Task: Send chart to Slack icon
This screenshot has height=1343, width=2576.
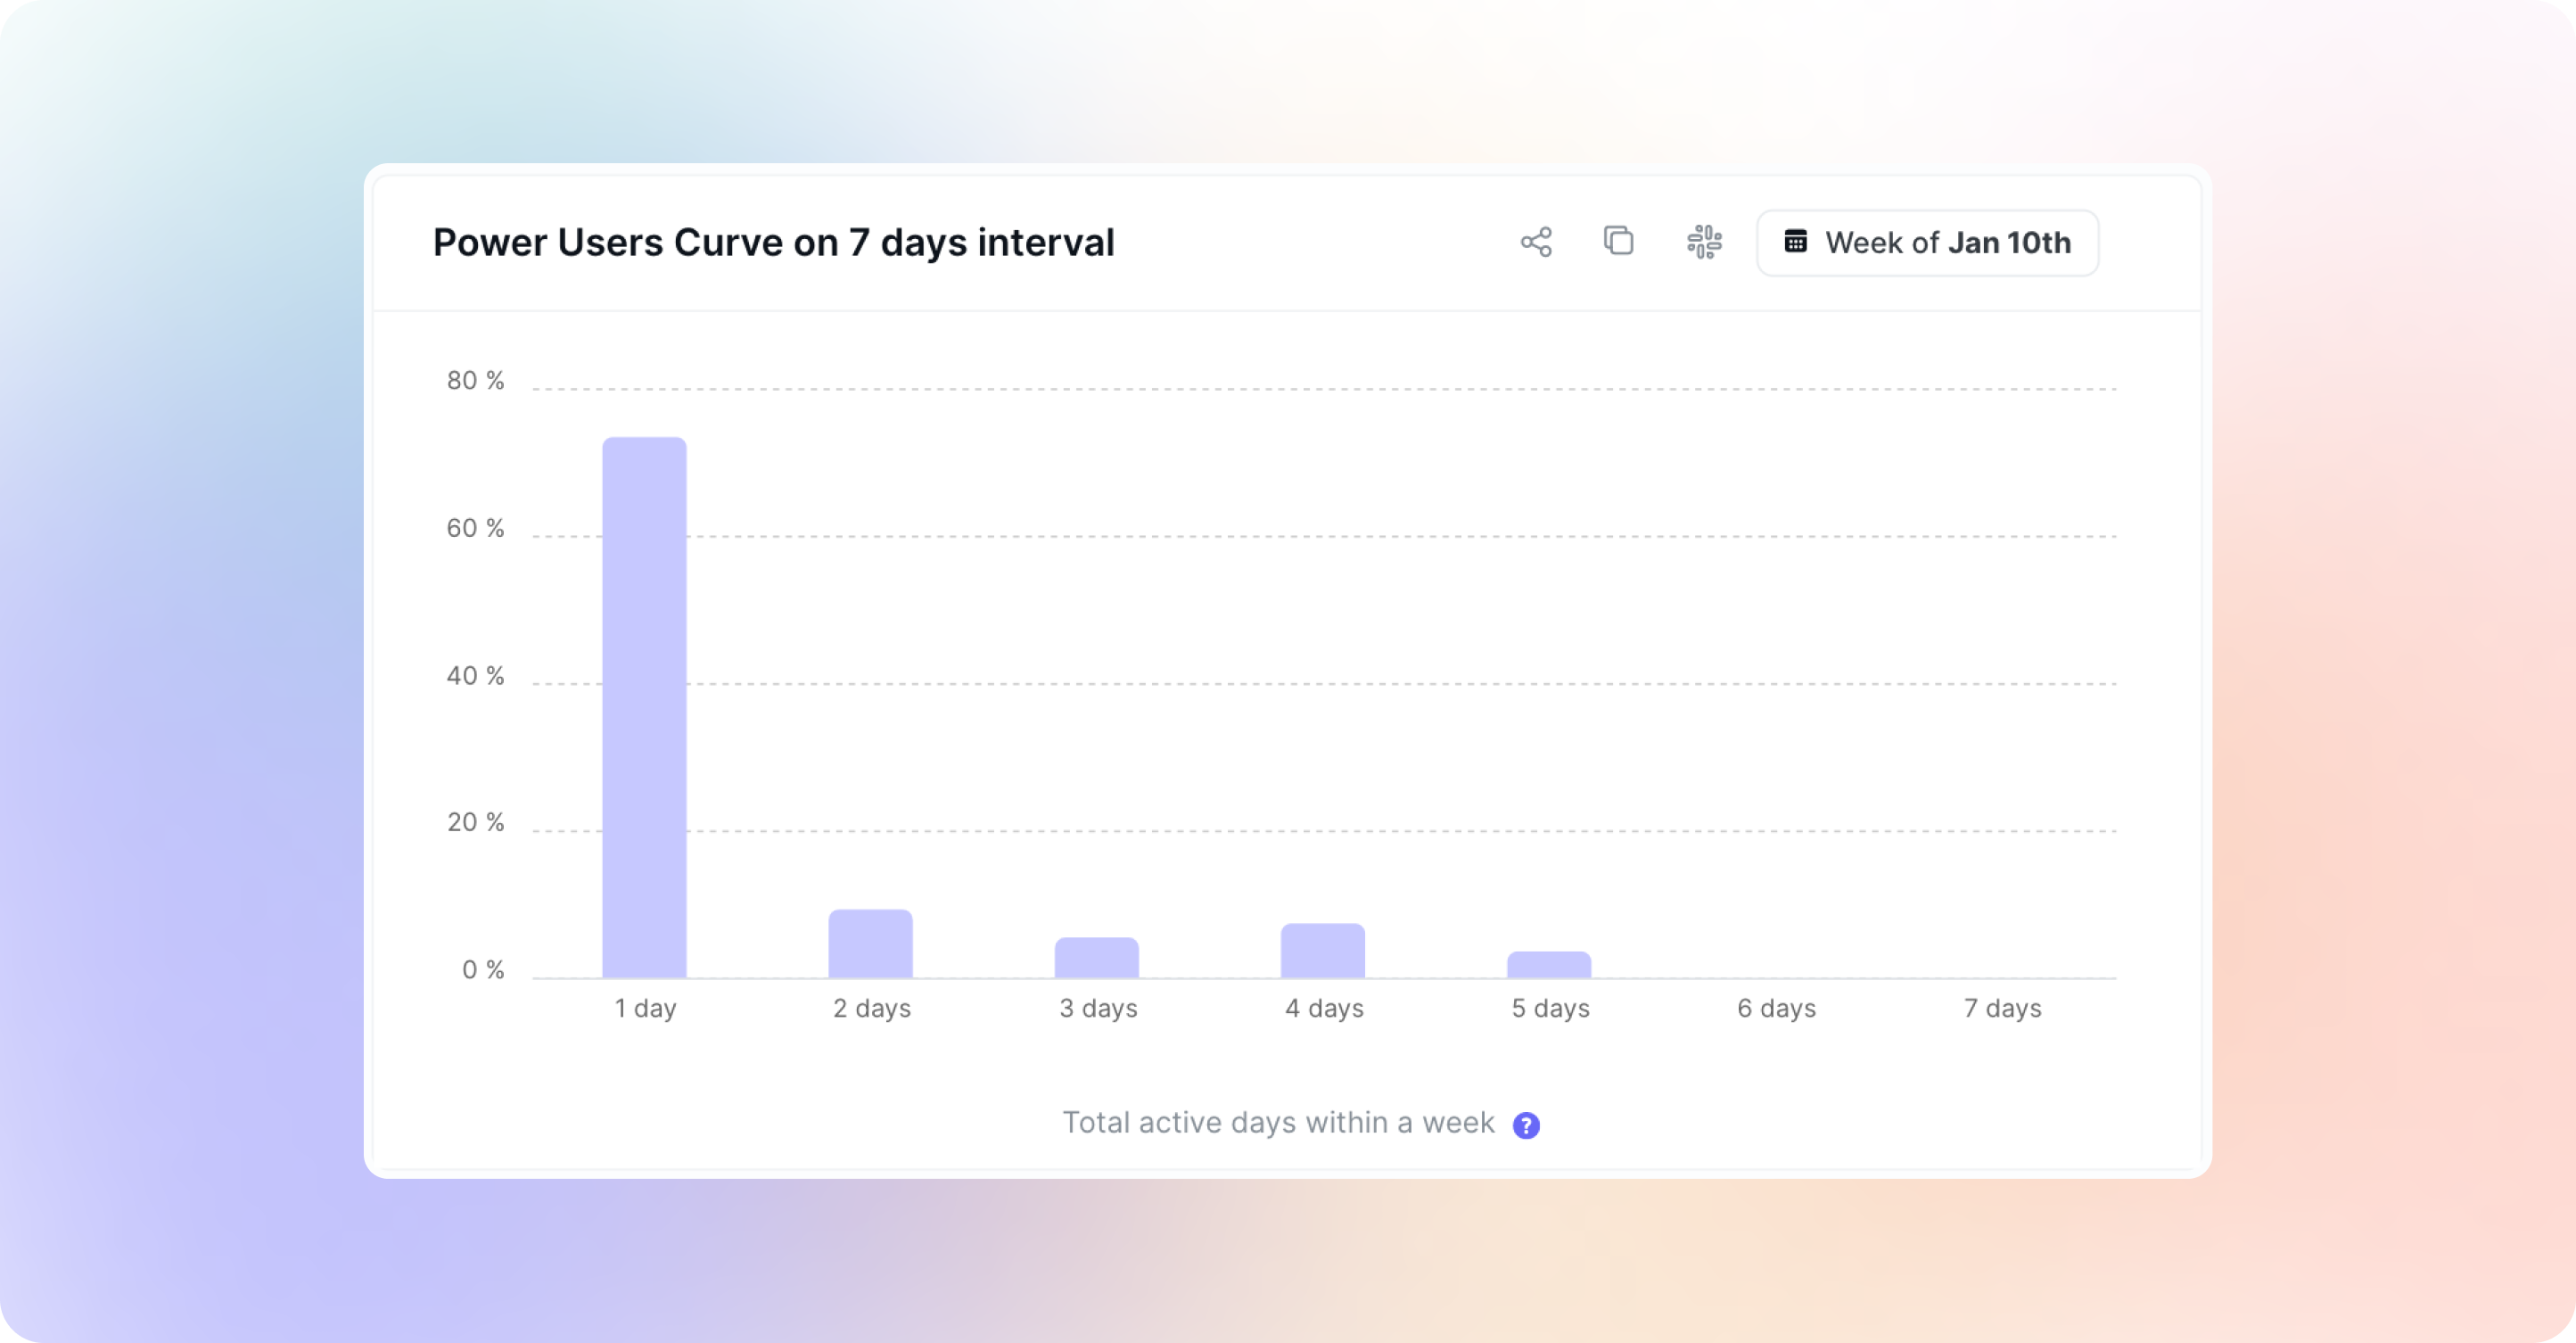Action: (x=1704, y=242)
